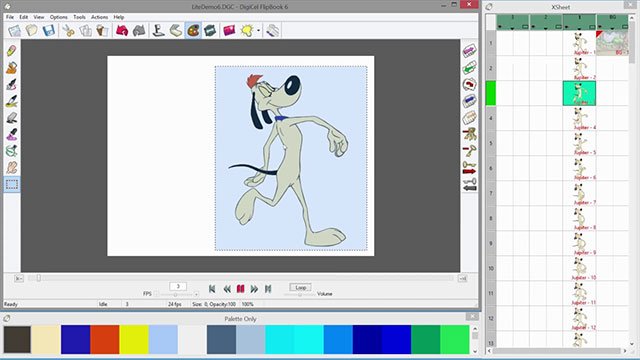
Task: Click the Cut scissors icon
Action: (x=68, y=30)
